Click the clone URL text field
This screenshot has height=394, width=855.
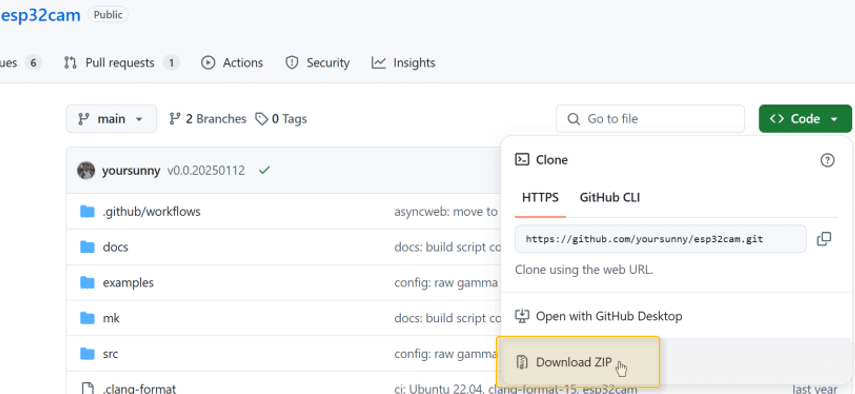(x=661, y=239)
